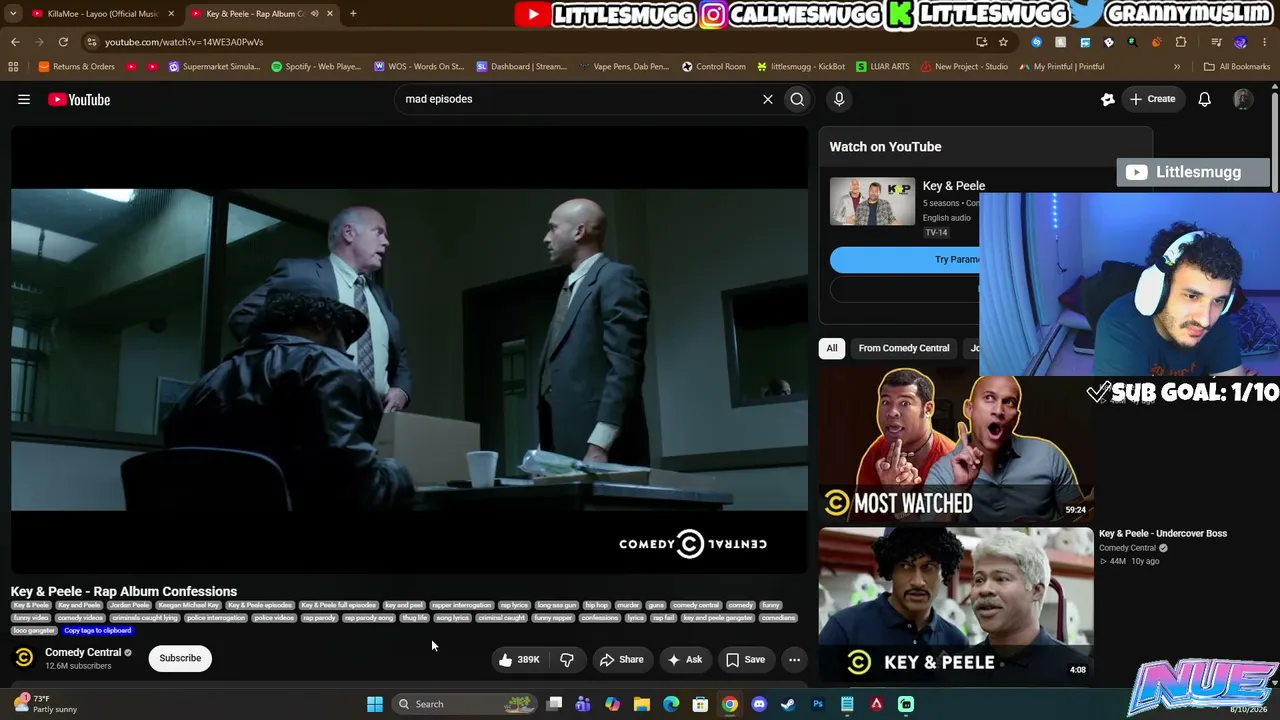Viewport: 1280px width, 720px height.
Task: Open File Explorer from the taskbar
Action: tap(642, 704)
